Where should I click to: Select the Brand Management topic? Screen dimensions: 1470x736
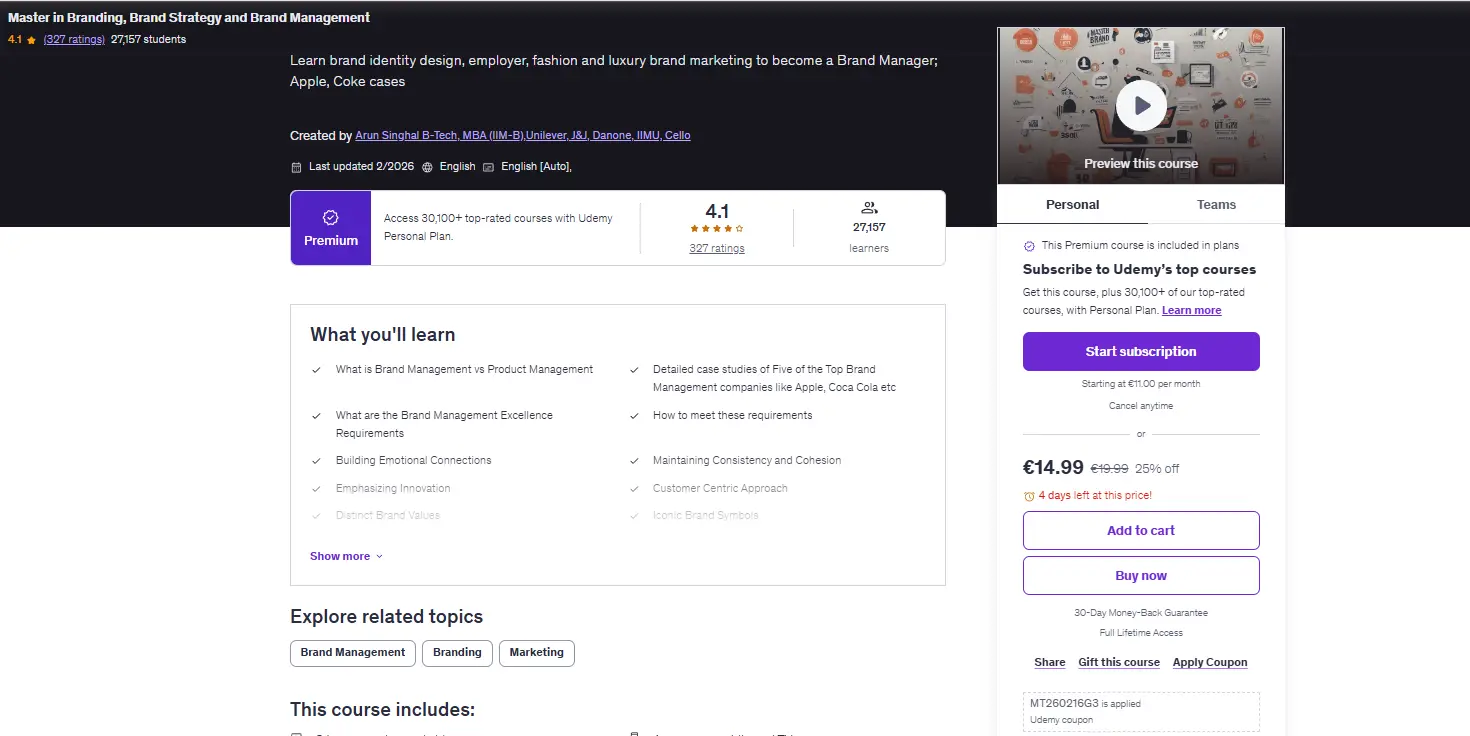(x=353, y=653)
